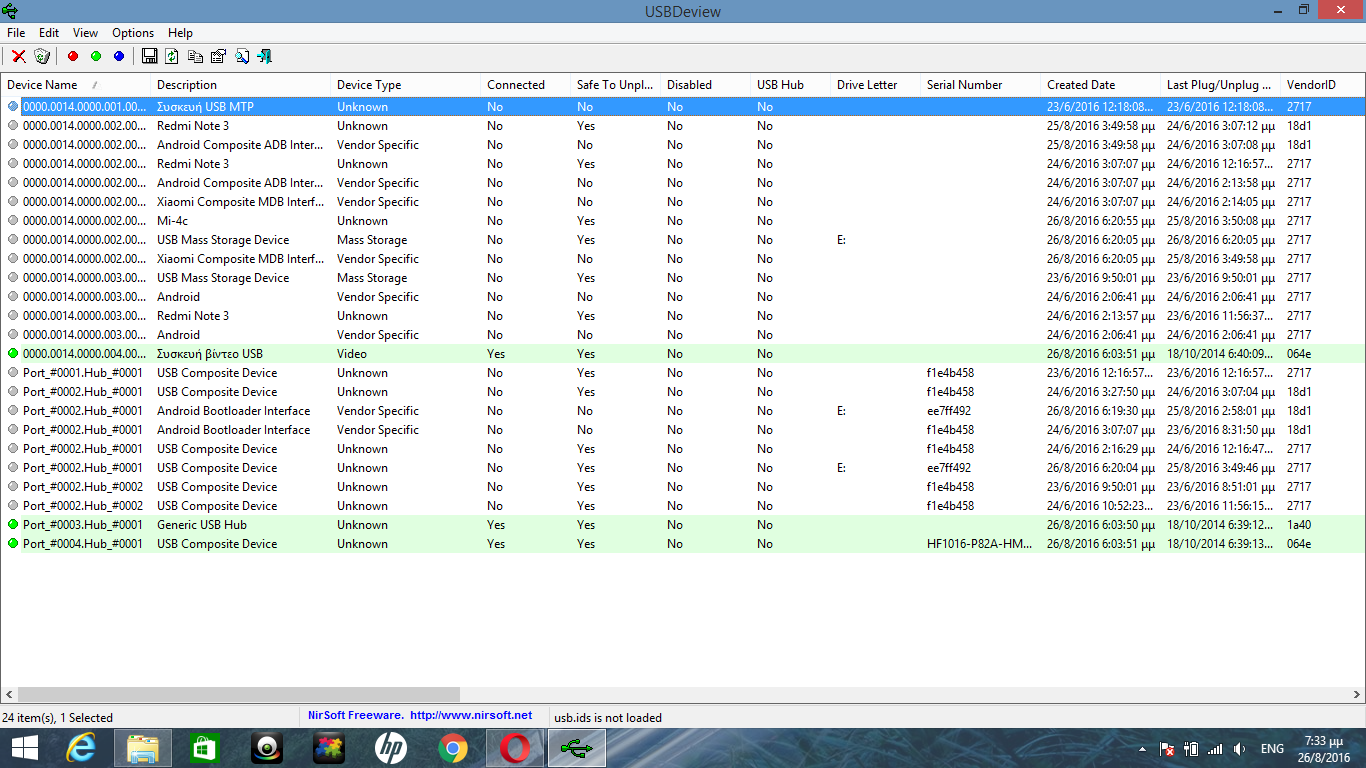Show hidden system tray icons
The width and height of the screenshot is (1366, 768).
click(1142, 749)
